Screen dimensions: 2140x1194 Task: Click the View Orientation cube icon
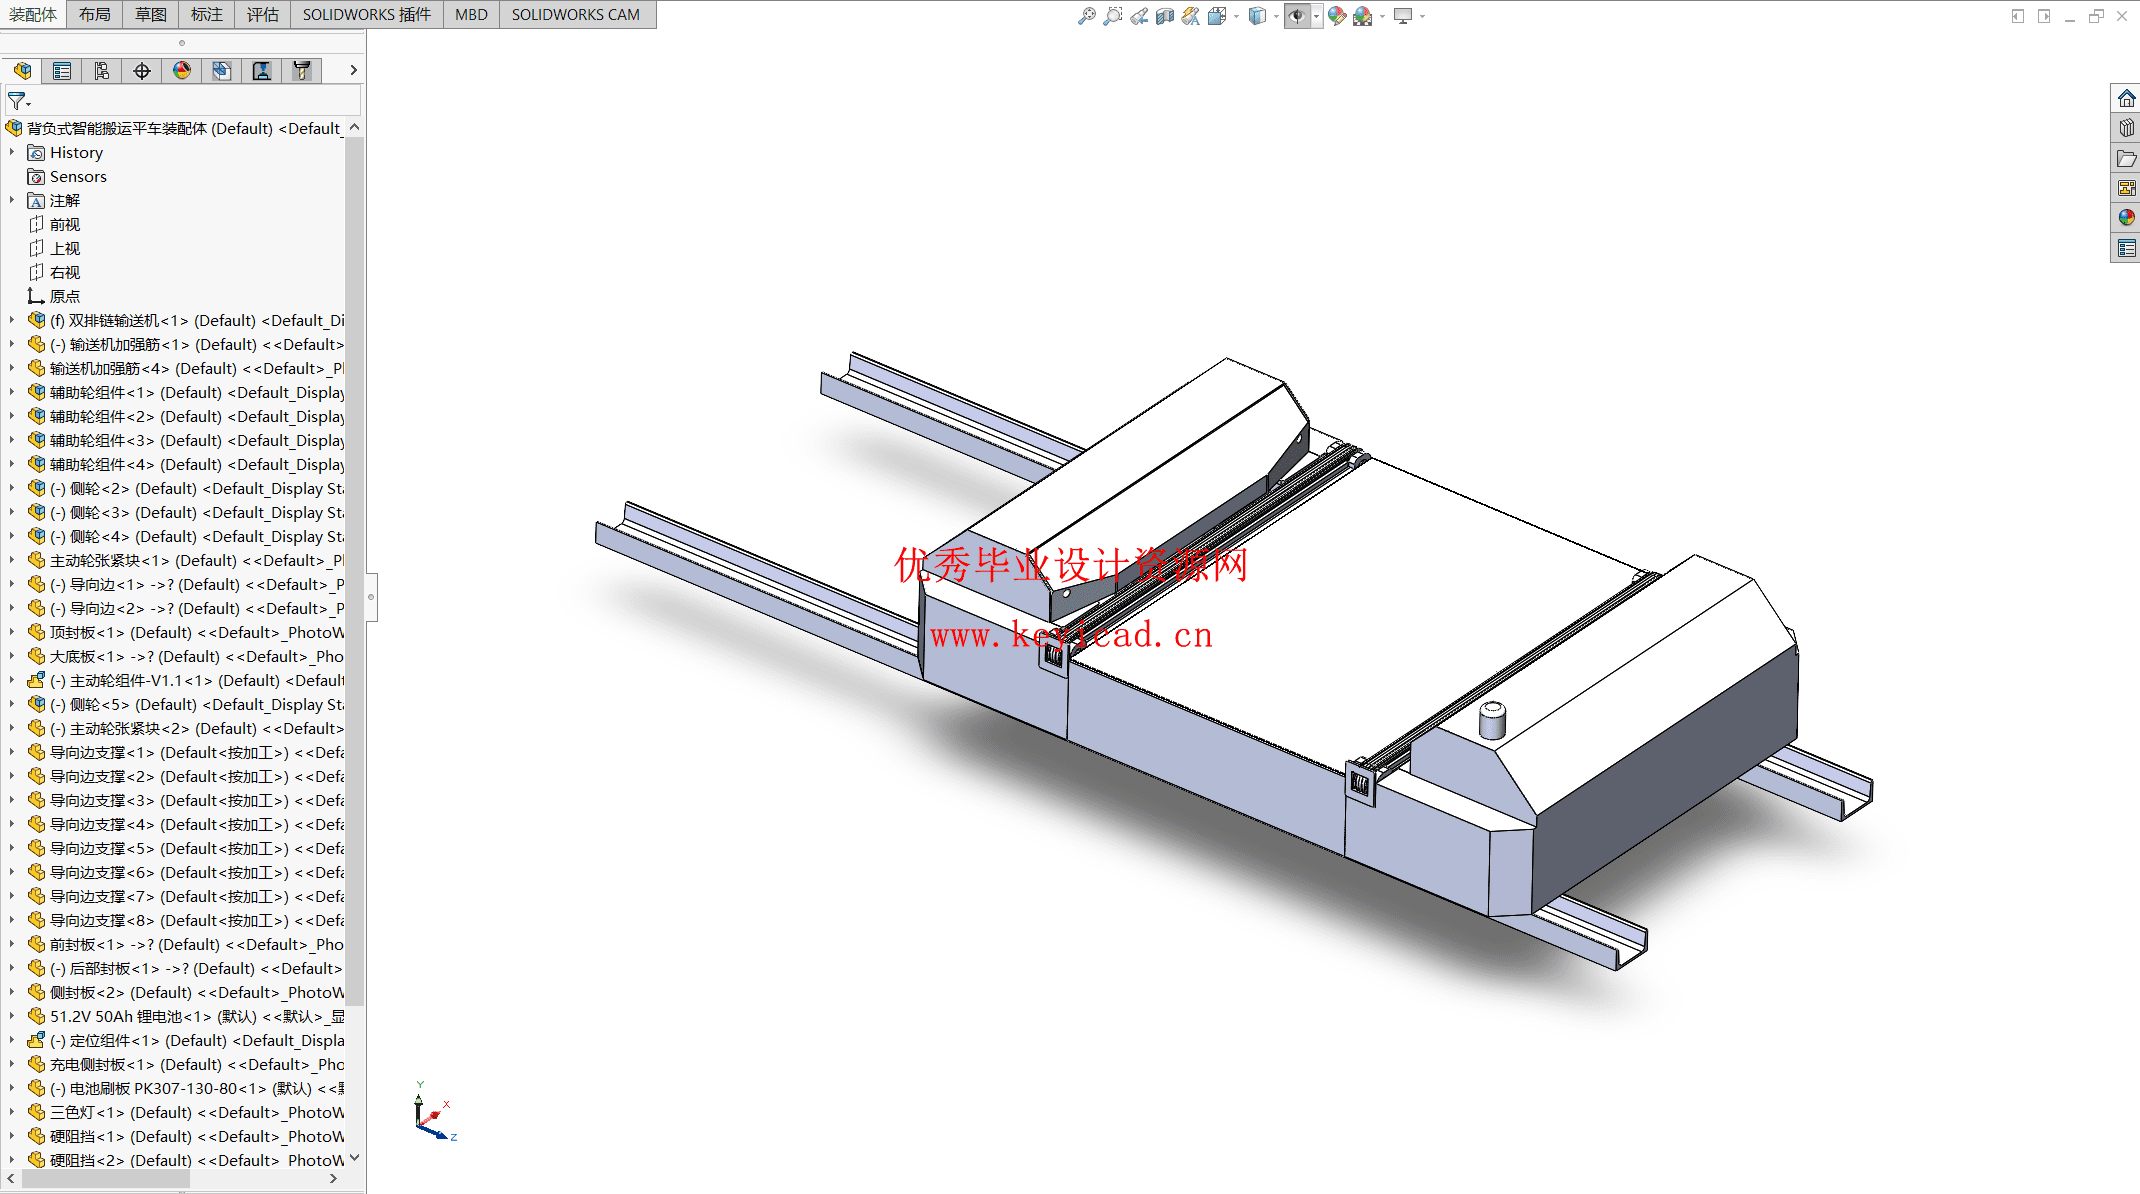click(1216, 16)
